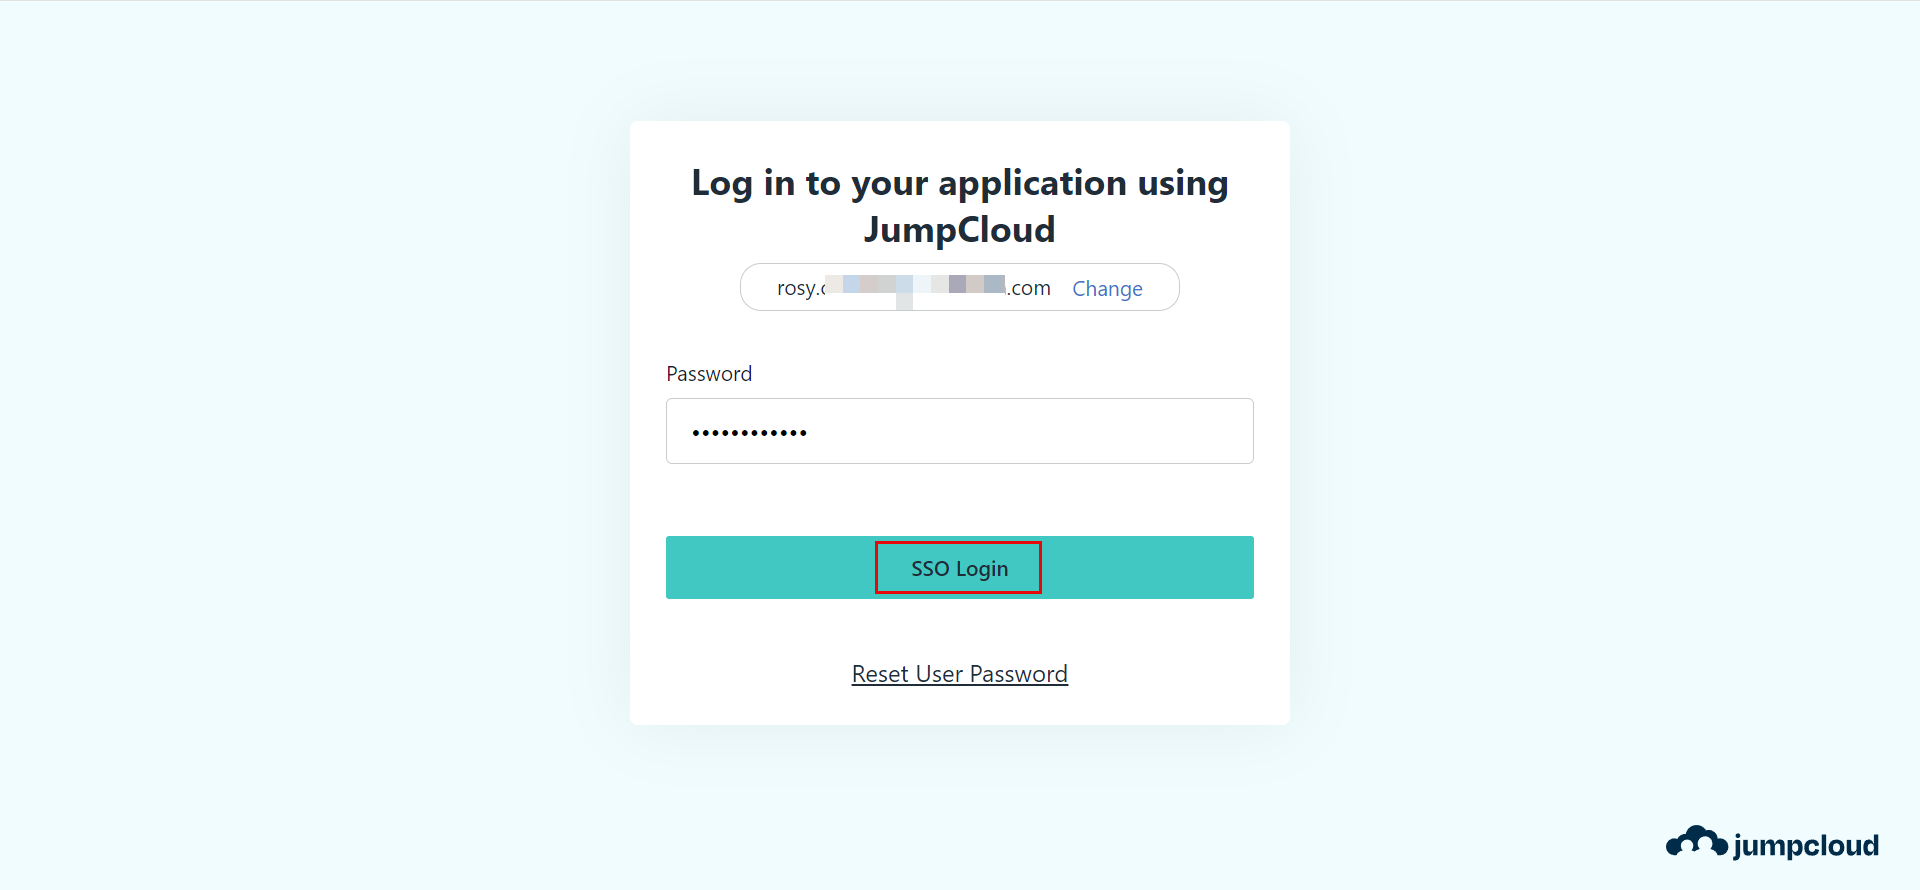Viewport: 1920px width, 890px height.
Task: Click blank card space below Reset User Password
Action: pyautogui.click(x=959, y=707)
